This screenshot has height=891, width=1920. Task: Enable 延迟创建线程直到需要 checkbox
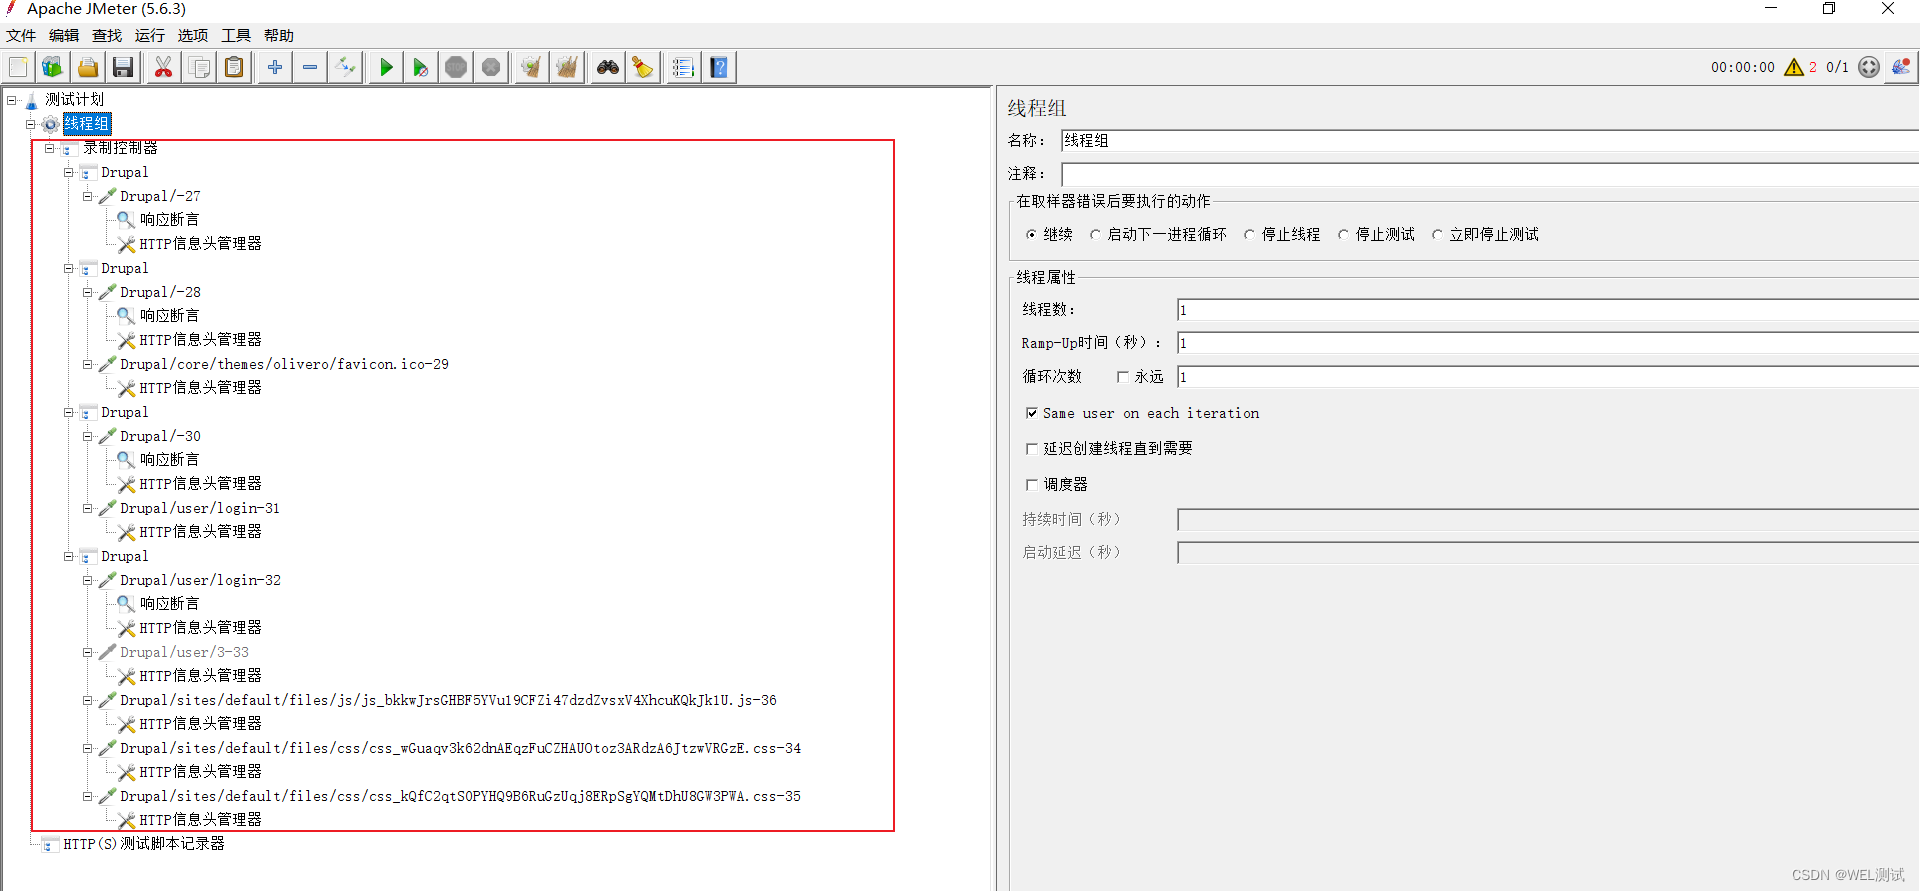point(1031,449)
